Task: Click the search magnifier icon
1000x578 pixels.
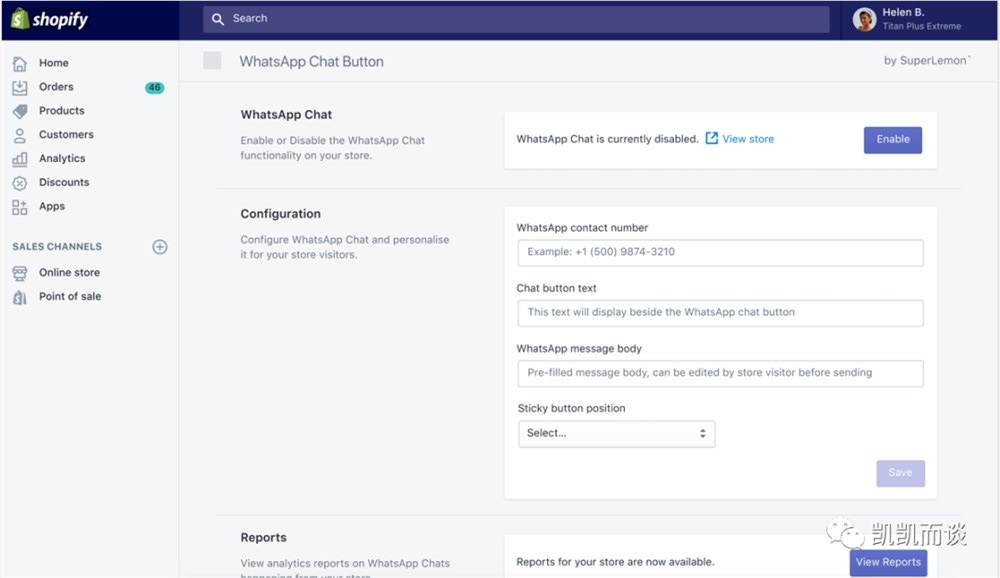Action: pos(218,19)
